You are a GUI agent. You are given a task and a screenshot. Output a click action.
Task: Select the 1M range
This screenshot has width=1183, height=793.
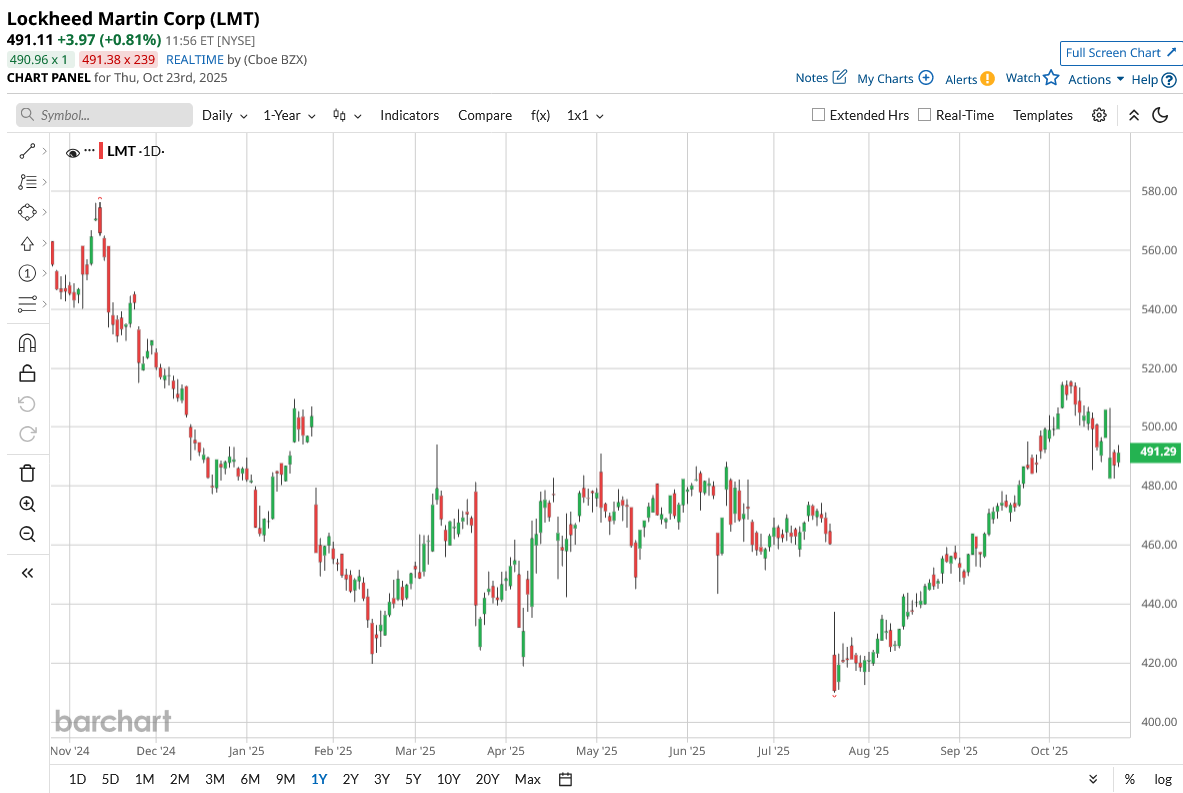click(x=144, y=779)
